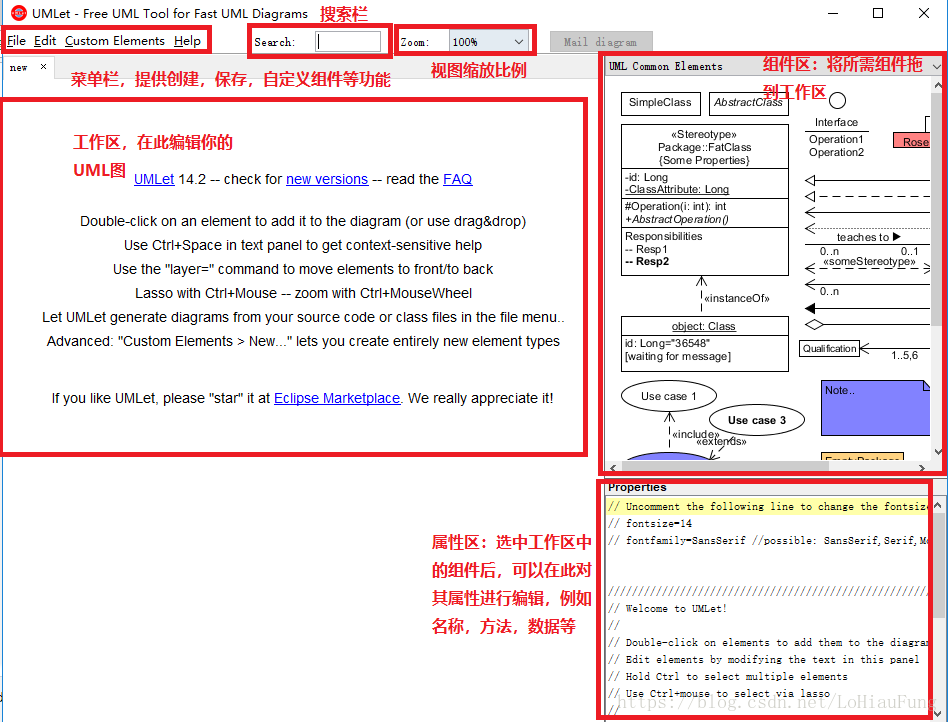Viewport: 948px width, 722px height.
Task: Click the 'Welcome to UMLet!' properties line
Action: (667, 609)
